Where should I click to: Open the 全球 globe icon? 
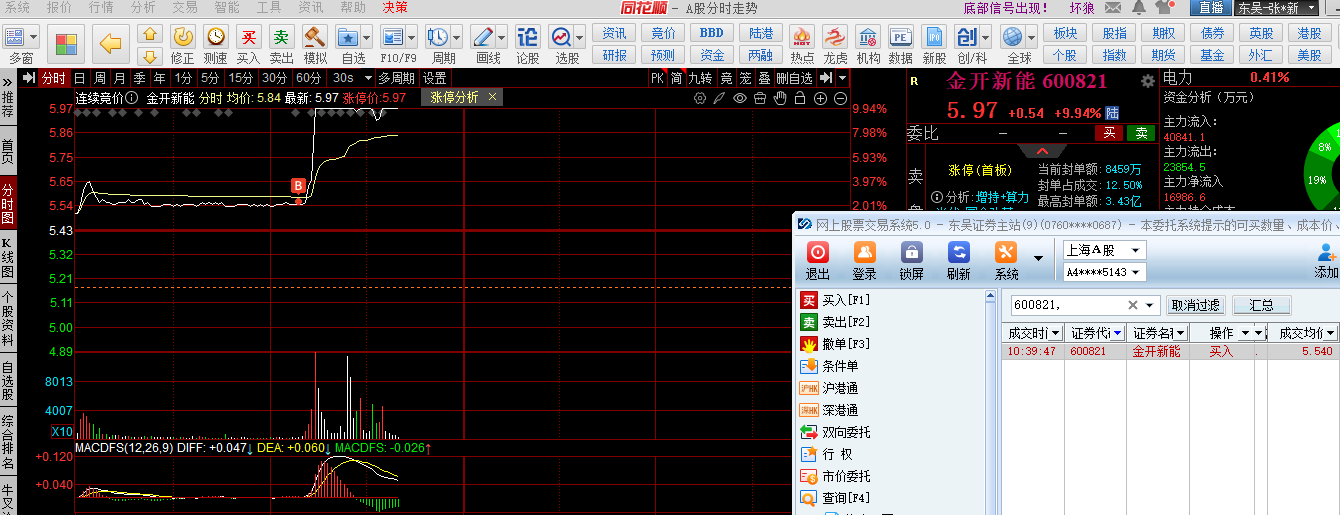(1013, 38)
